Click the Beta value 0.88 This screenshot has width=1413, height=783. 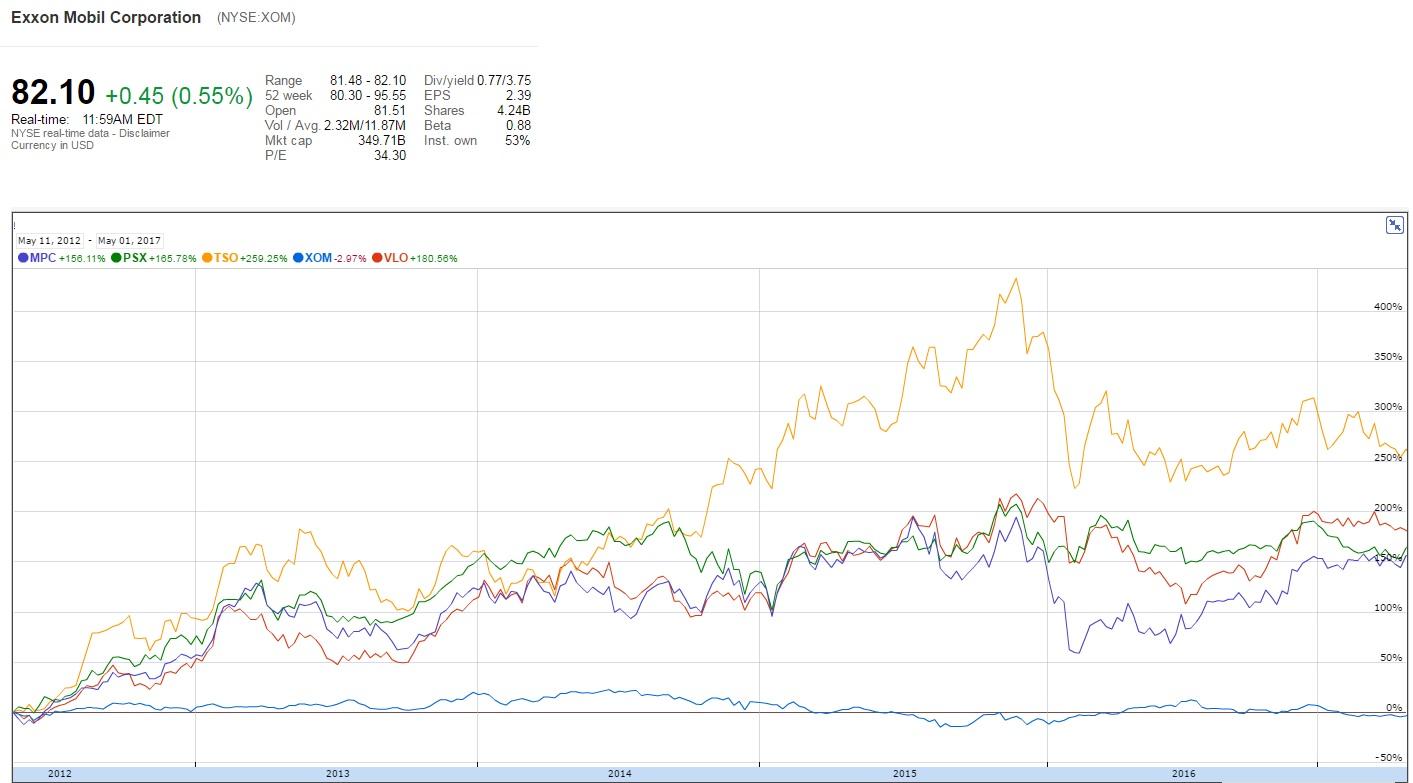tap(519, 125)
